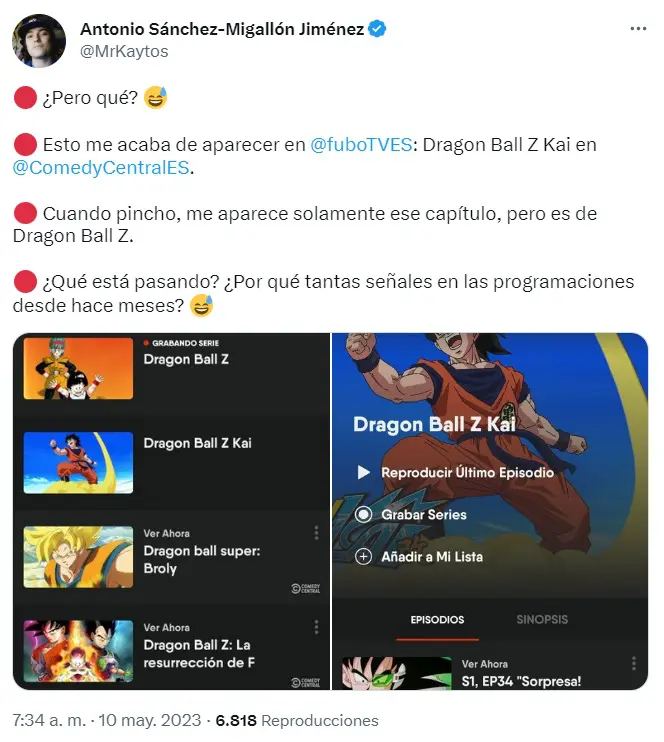664x742 pixels.
Task: Open options menu for Dragon ball super: Broly
Action: [x=316, y=533]
